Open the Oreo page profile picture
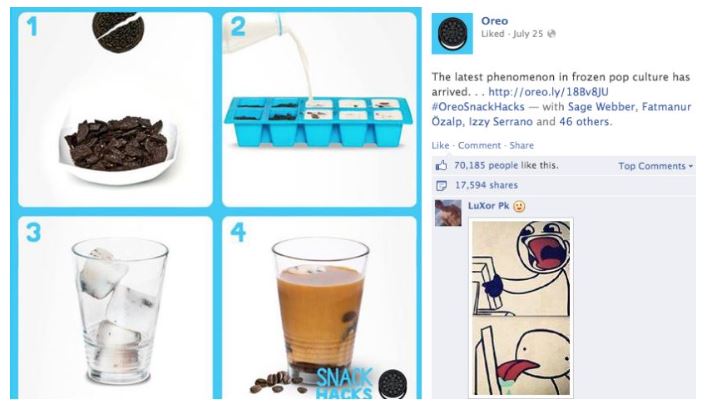Viewport: 707px width, 409px height. pyautogui.click(x=452, y=34)
